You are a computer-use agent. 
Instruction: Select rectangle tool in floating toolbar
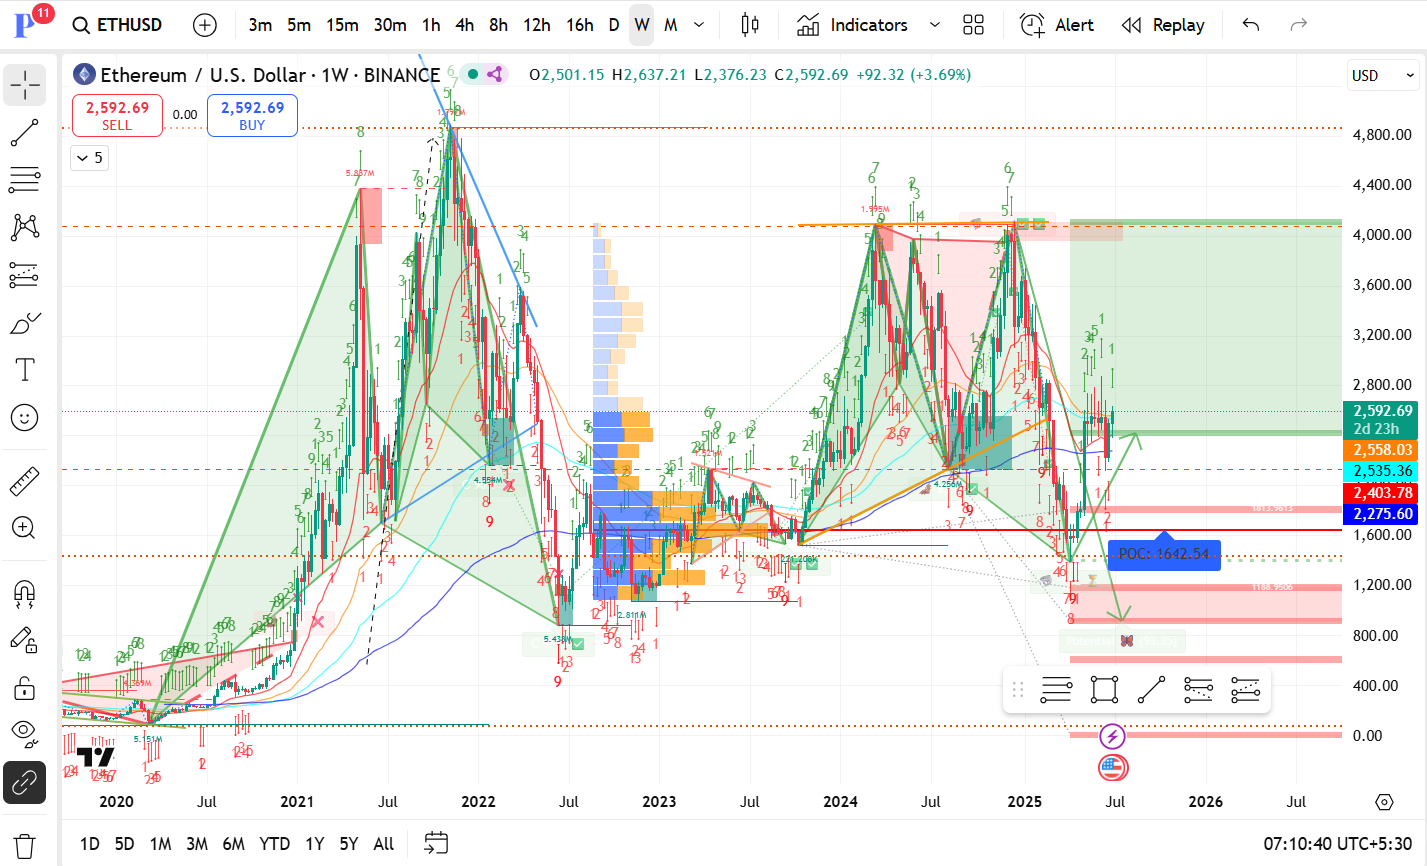tap(1104, 689)
